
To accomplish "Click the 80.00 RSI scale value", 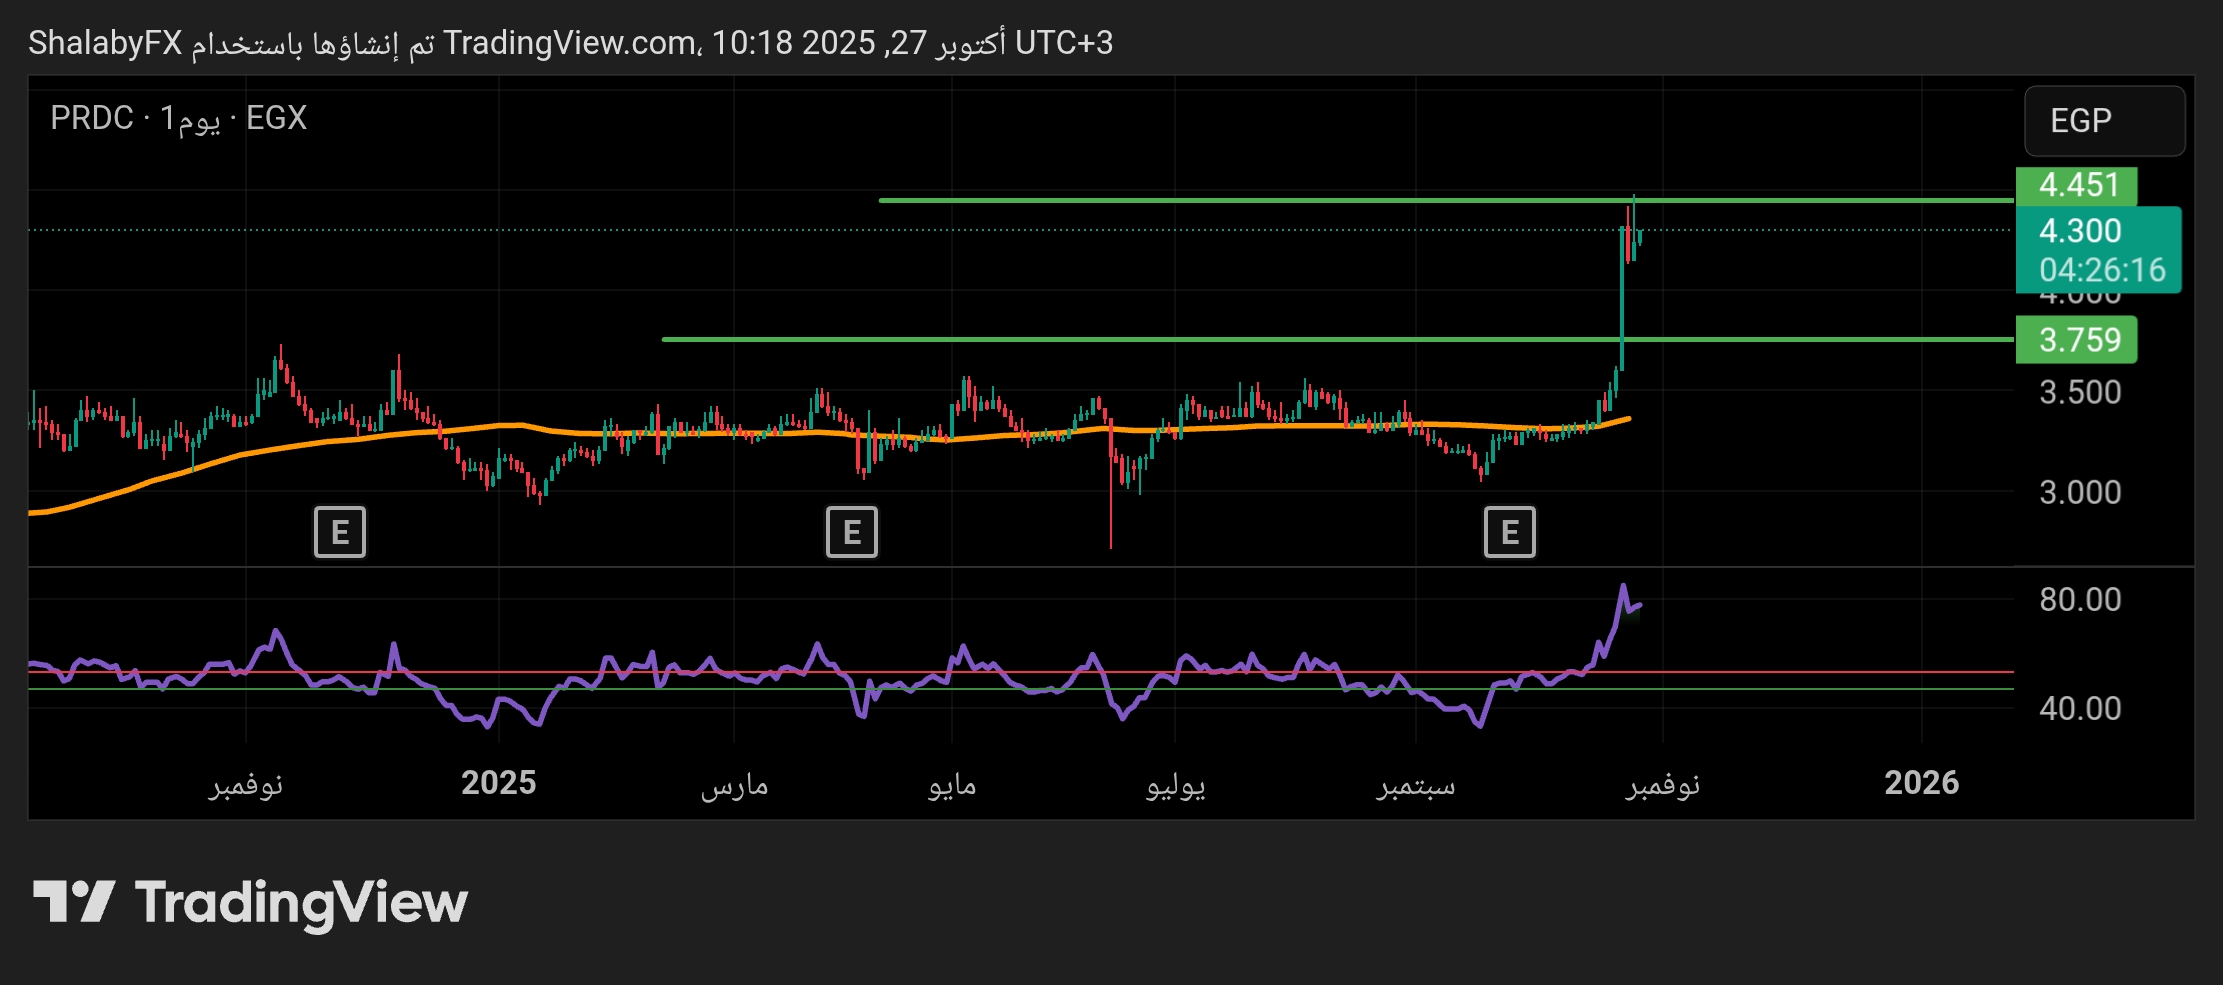I will tap(2080, 600).
